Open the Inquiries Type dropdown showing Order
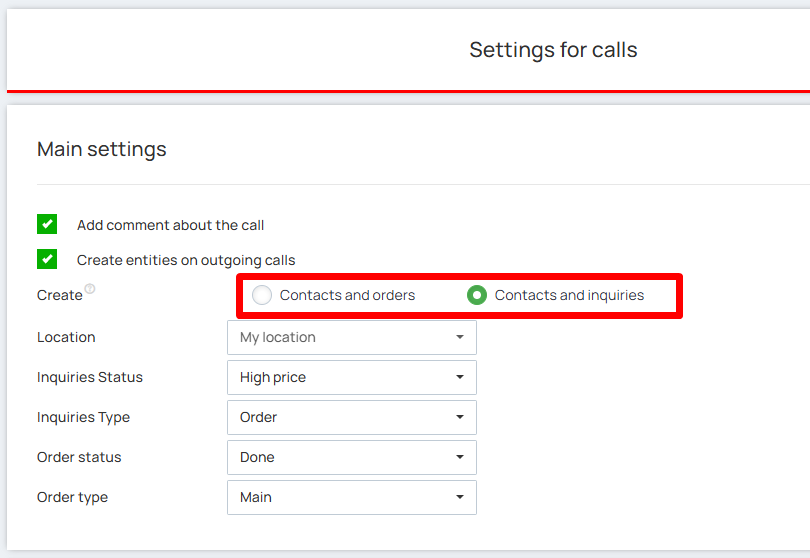Viewport: 810px width, 558px height. coord(351,417)
